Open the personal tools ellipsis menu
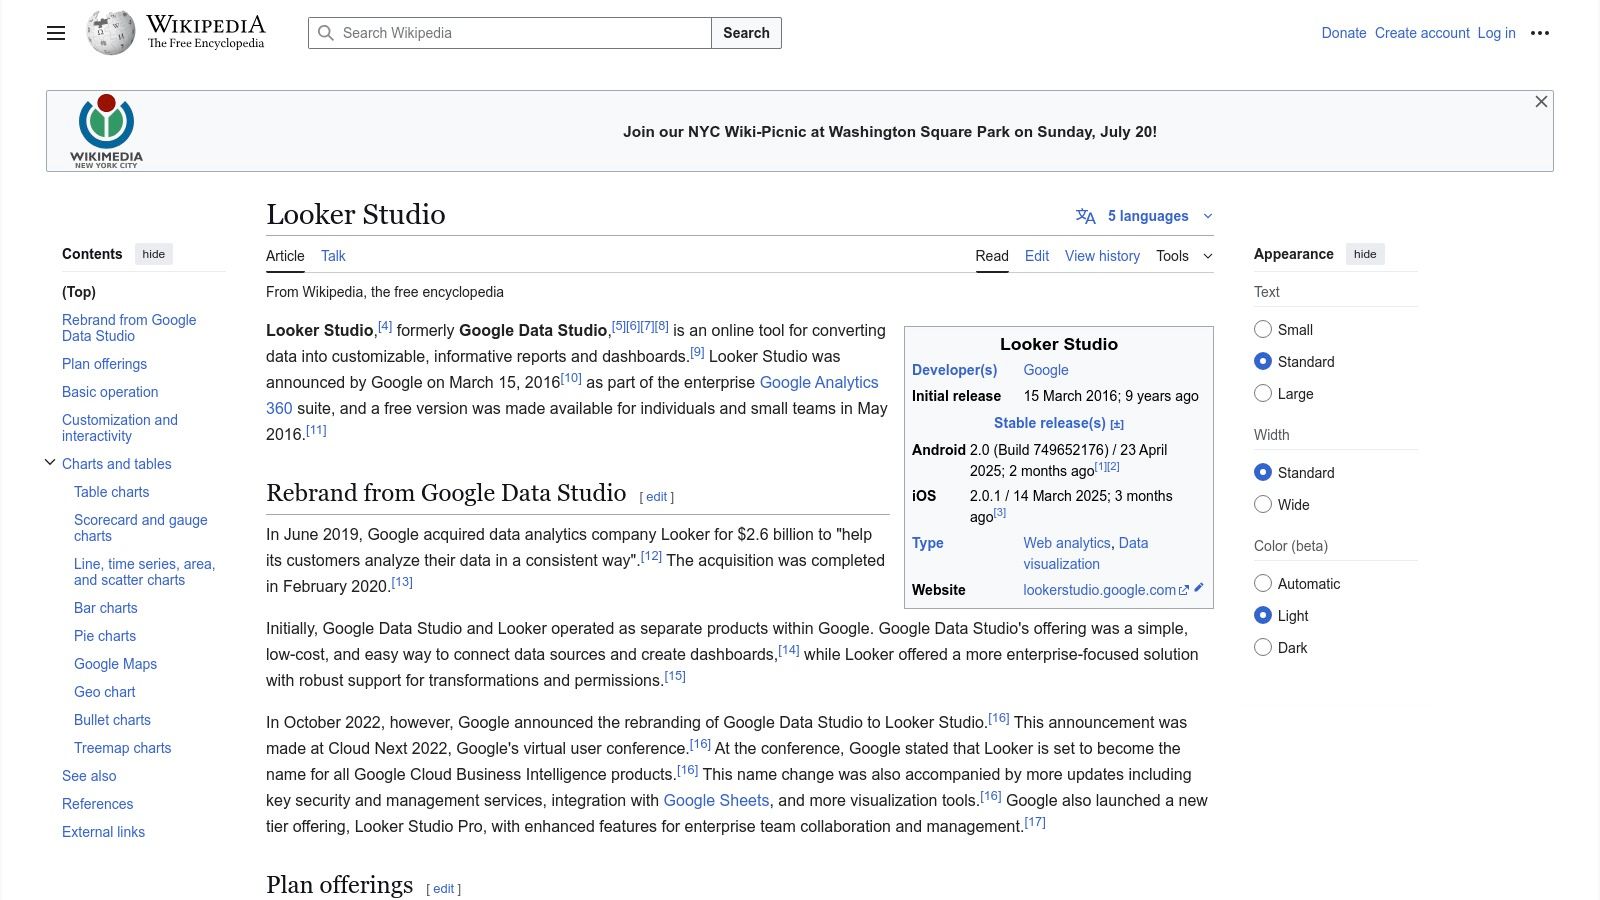The height and width of the screenshot is (900, 1600). (1540, 33)
